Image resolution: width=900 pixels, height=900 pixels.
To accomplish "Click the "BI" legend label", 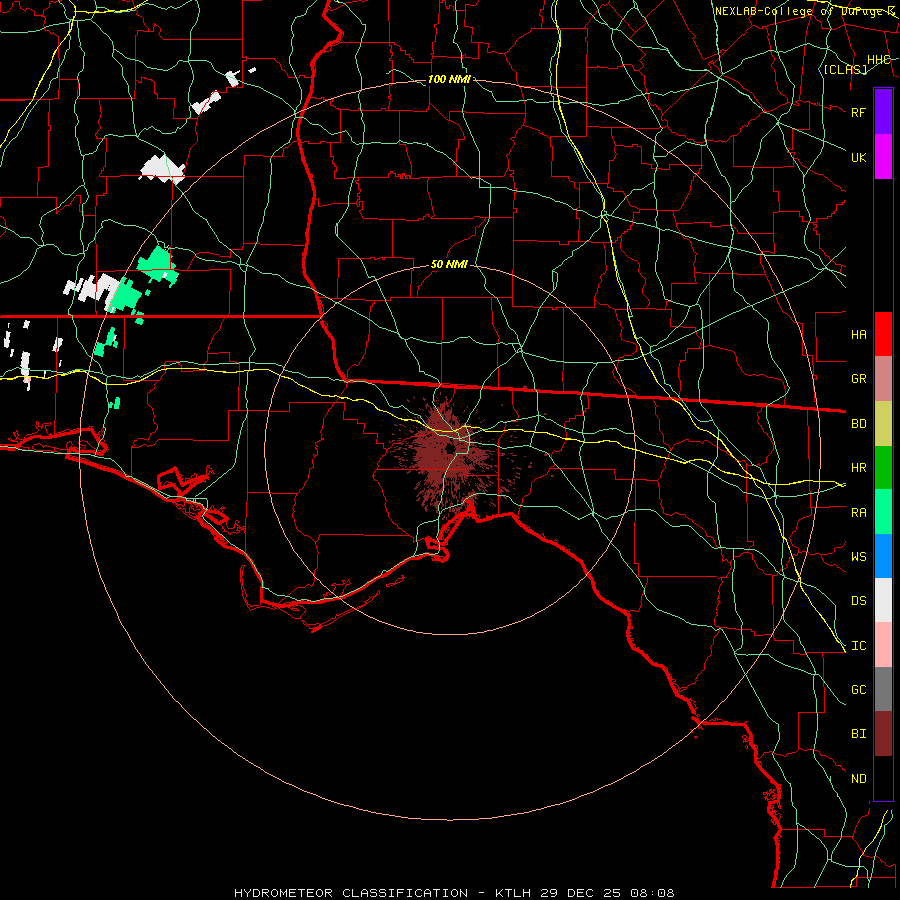I will point(859,734).
